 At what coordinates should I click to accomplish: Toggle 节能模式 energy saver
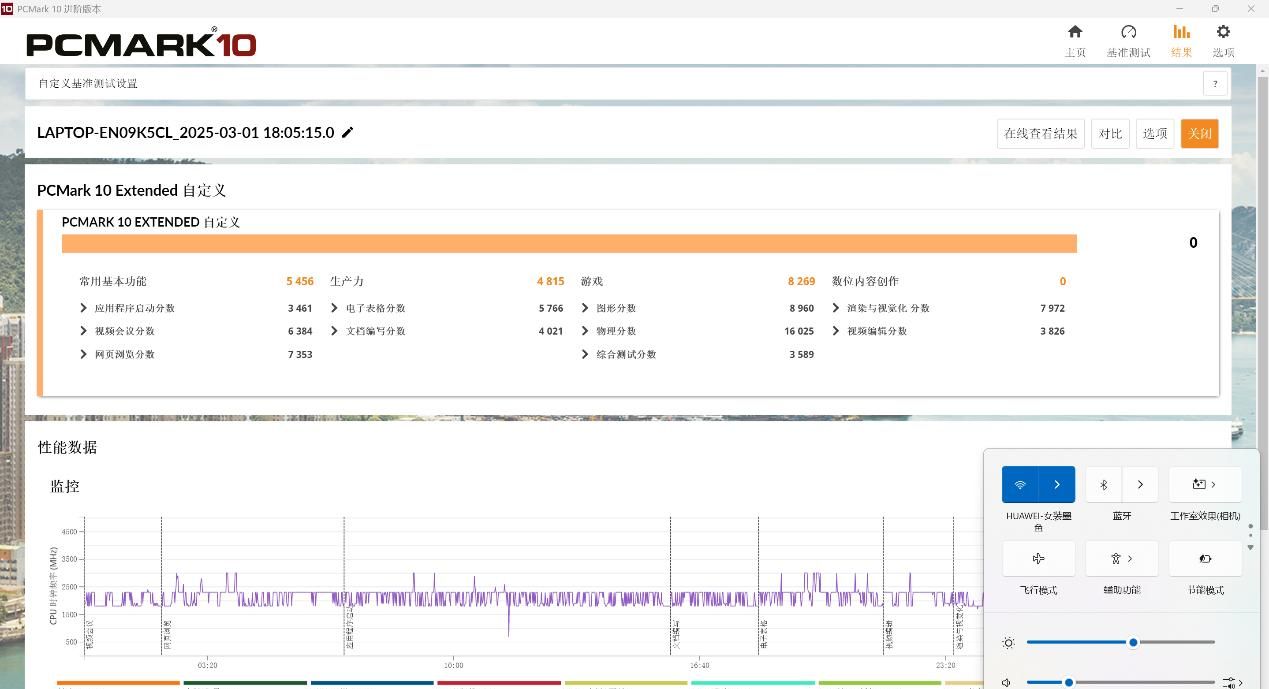coord(1205,559)
